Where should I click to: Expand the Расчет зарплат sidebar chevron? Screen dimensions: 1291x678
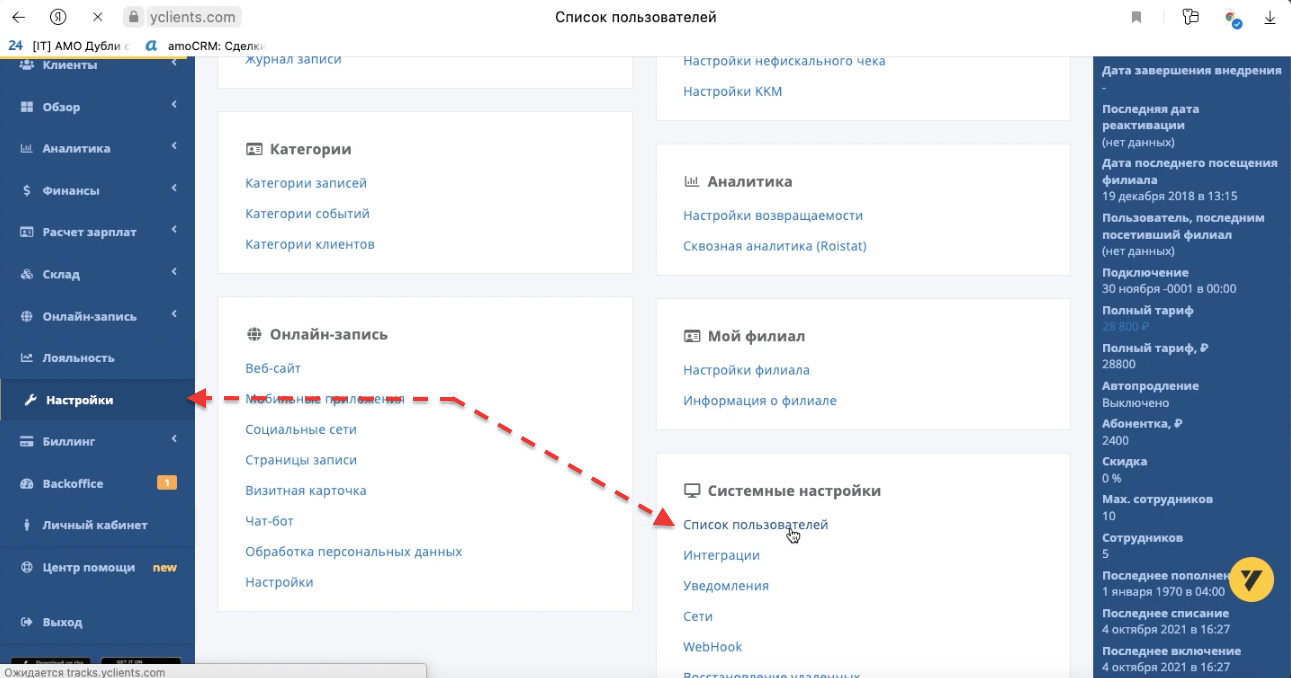(x=174, y=230)
